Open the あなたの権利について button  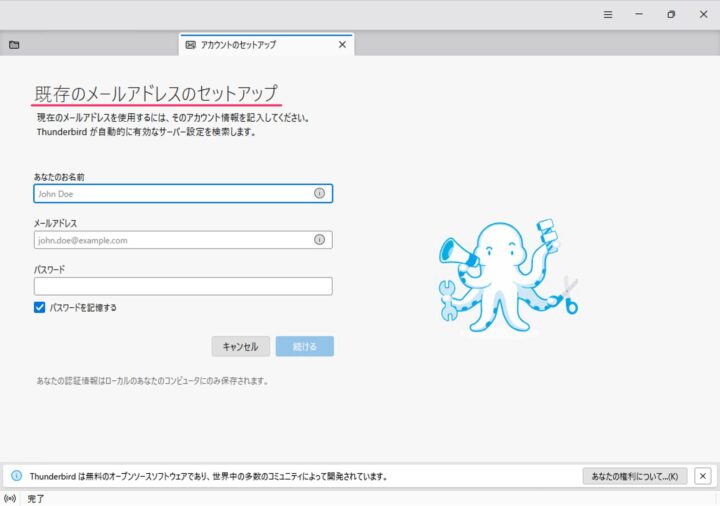point(634,477)
